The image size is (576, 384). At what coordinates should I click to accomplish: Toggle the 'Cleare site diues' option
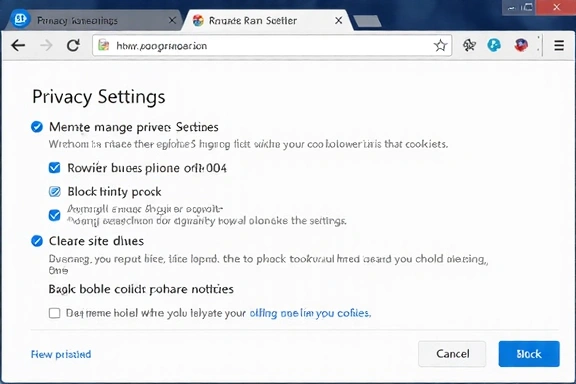point(37,241)
